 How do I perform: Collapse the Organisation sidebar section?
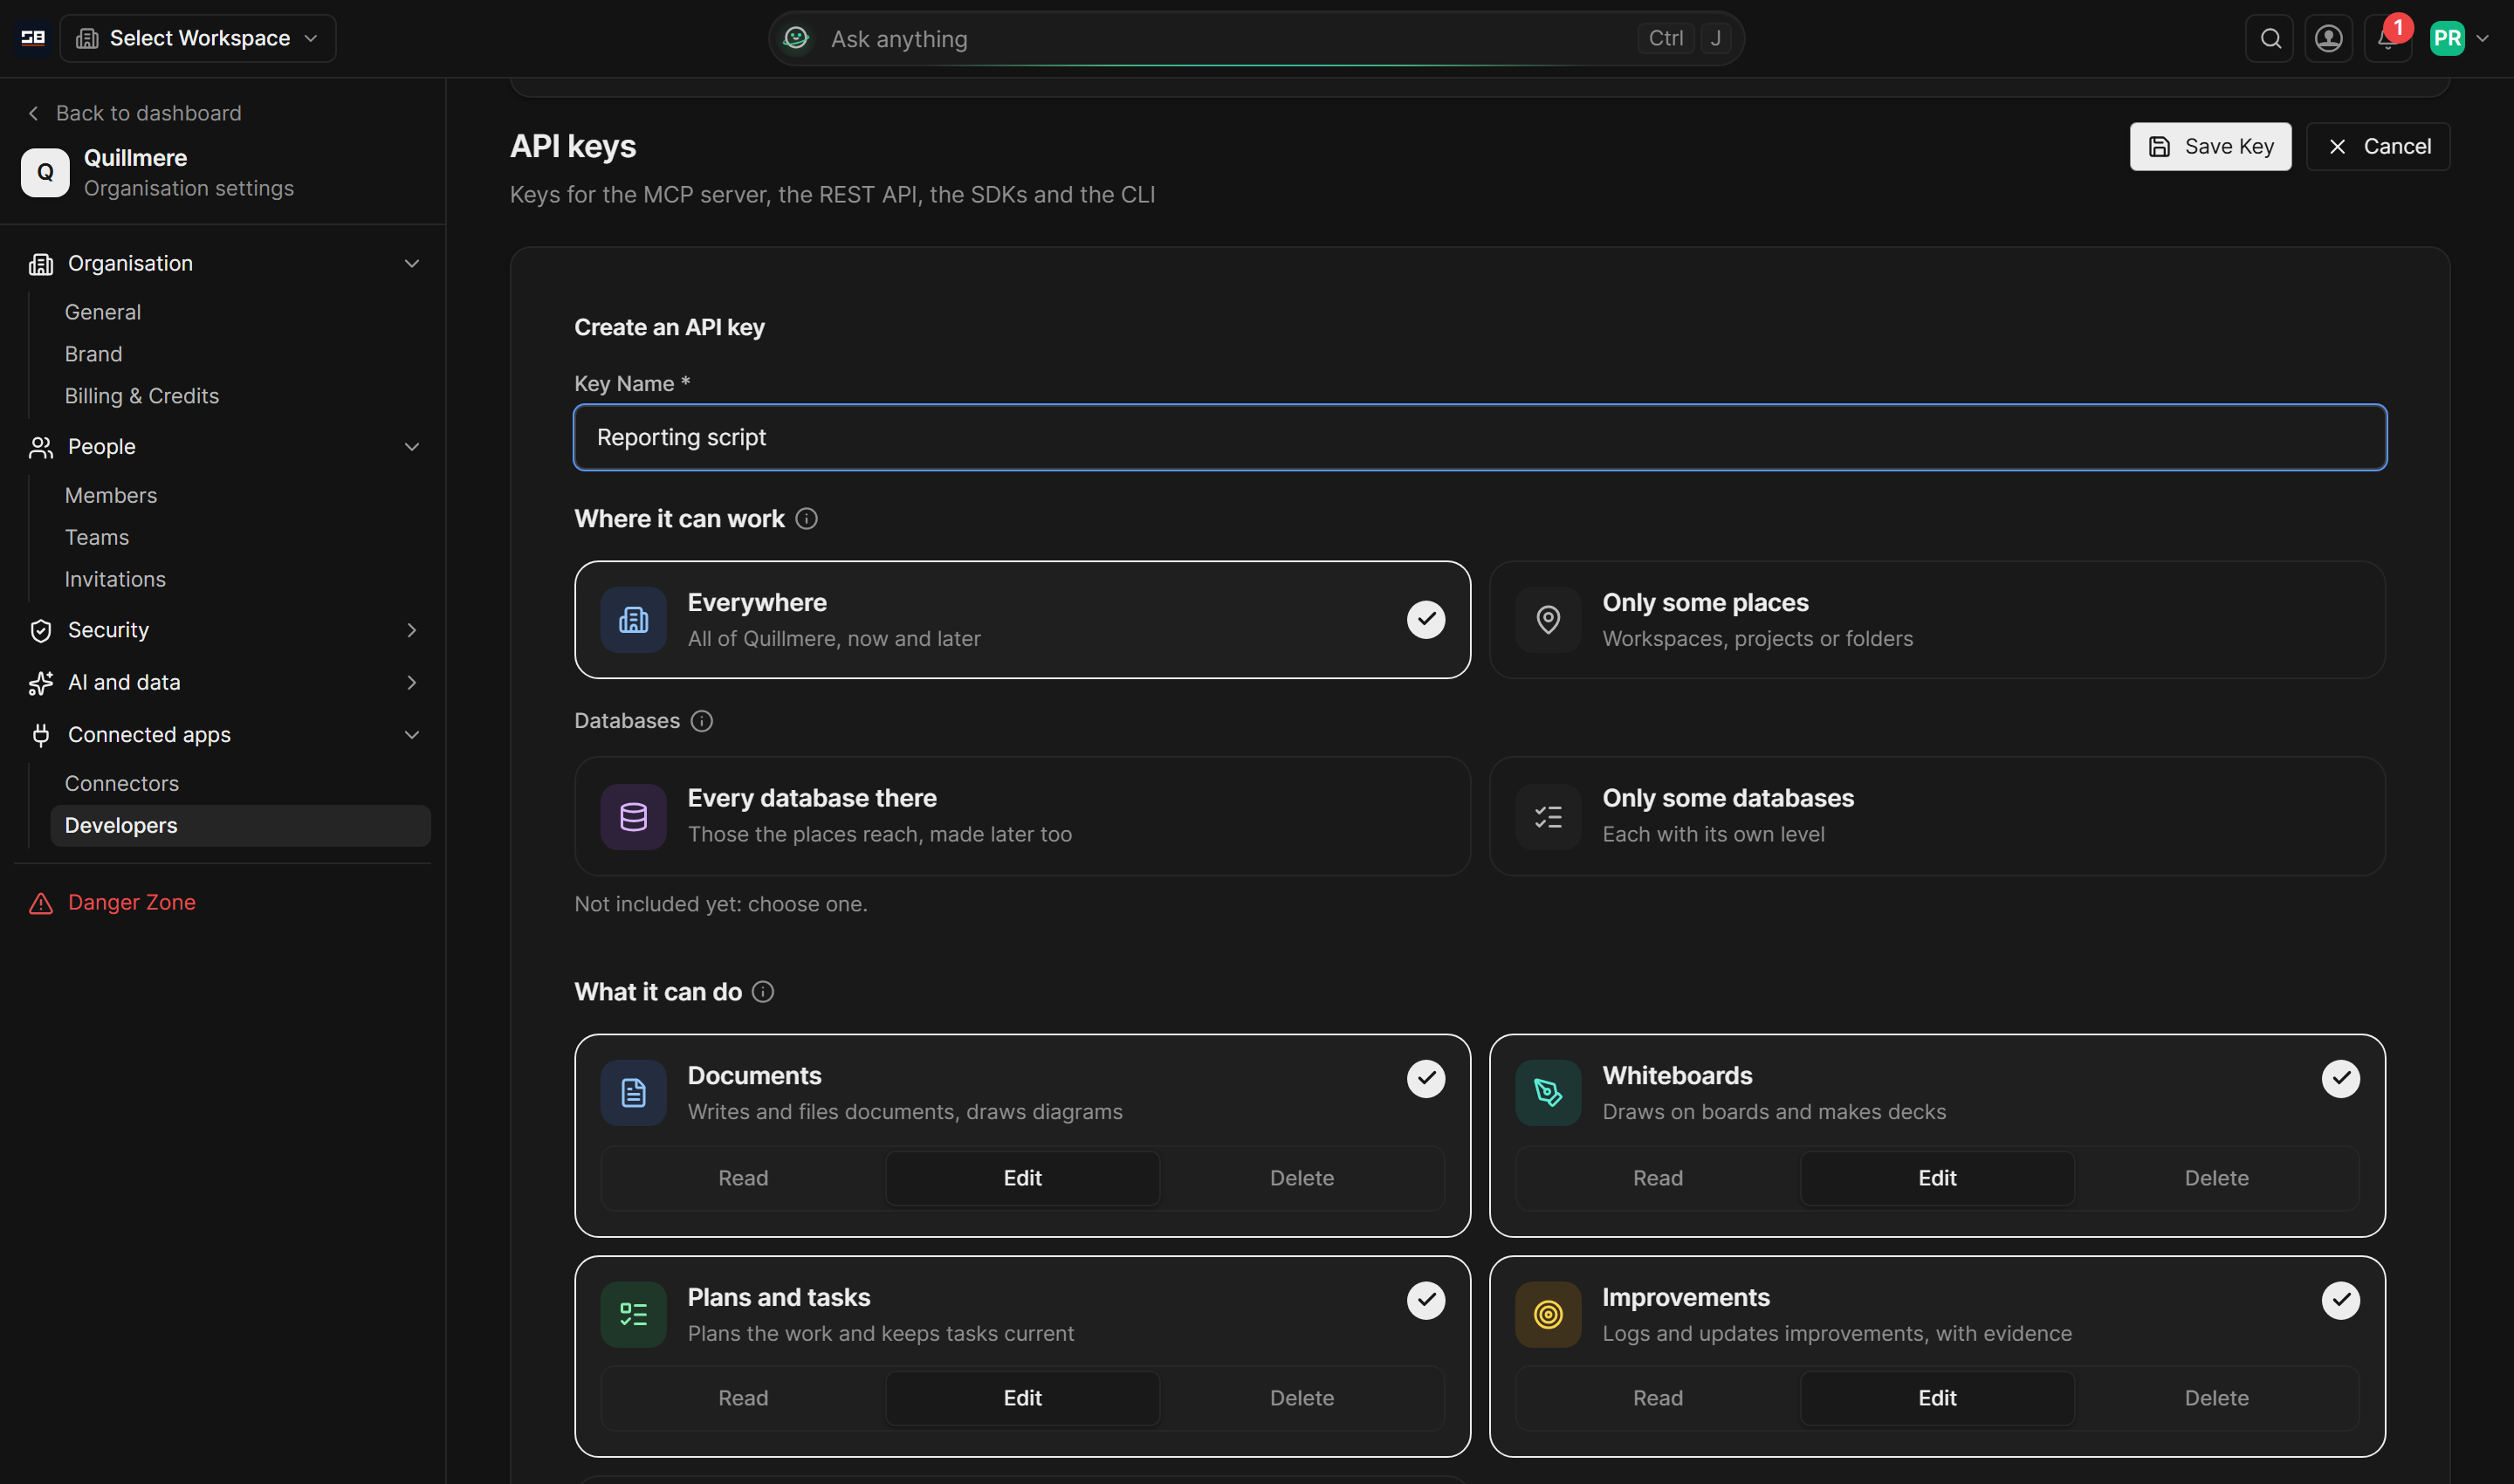pos(224,263)
